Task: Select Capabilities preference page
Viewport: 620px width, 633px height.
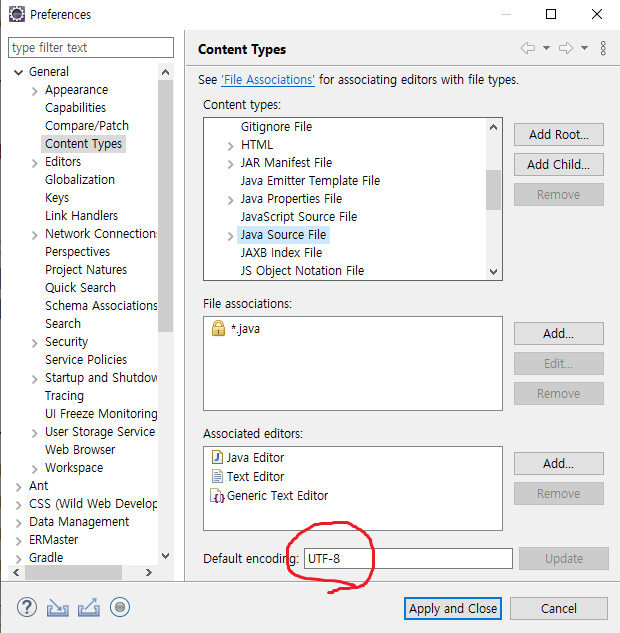Action: [75, 108]
